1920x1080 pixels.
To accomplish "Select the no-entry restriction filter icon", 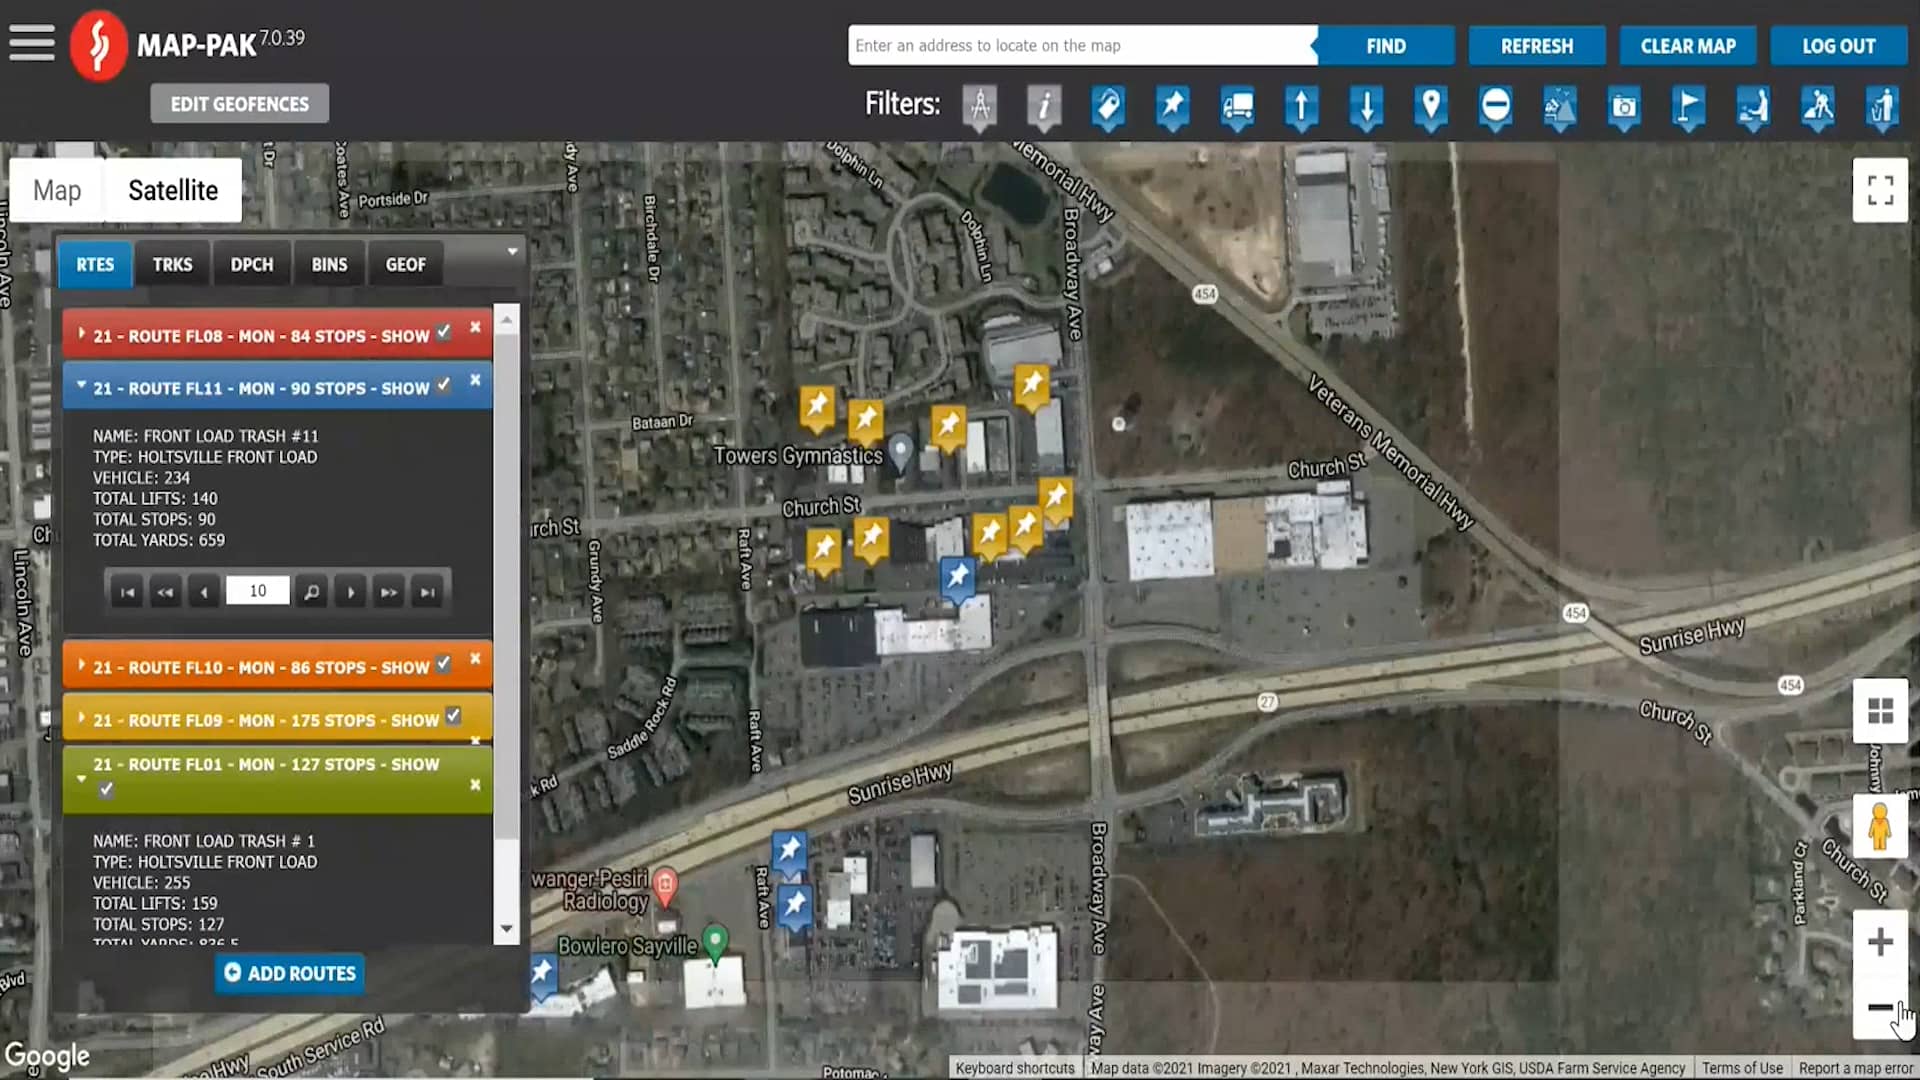I will (1495, 109).
